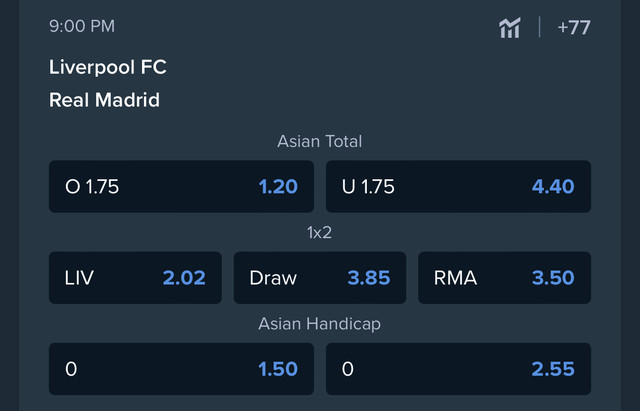Expand the +77 more markets
Image resolution: width=640 pixels, height=411 pixels.
574,28
